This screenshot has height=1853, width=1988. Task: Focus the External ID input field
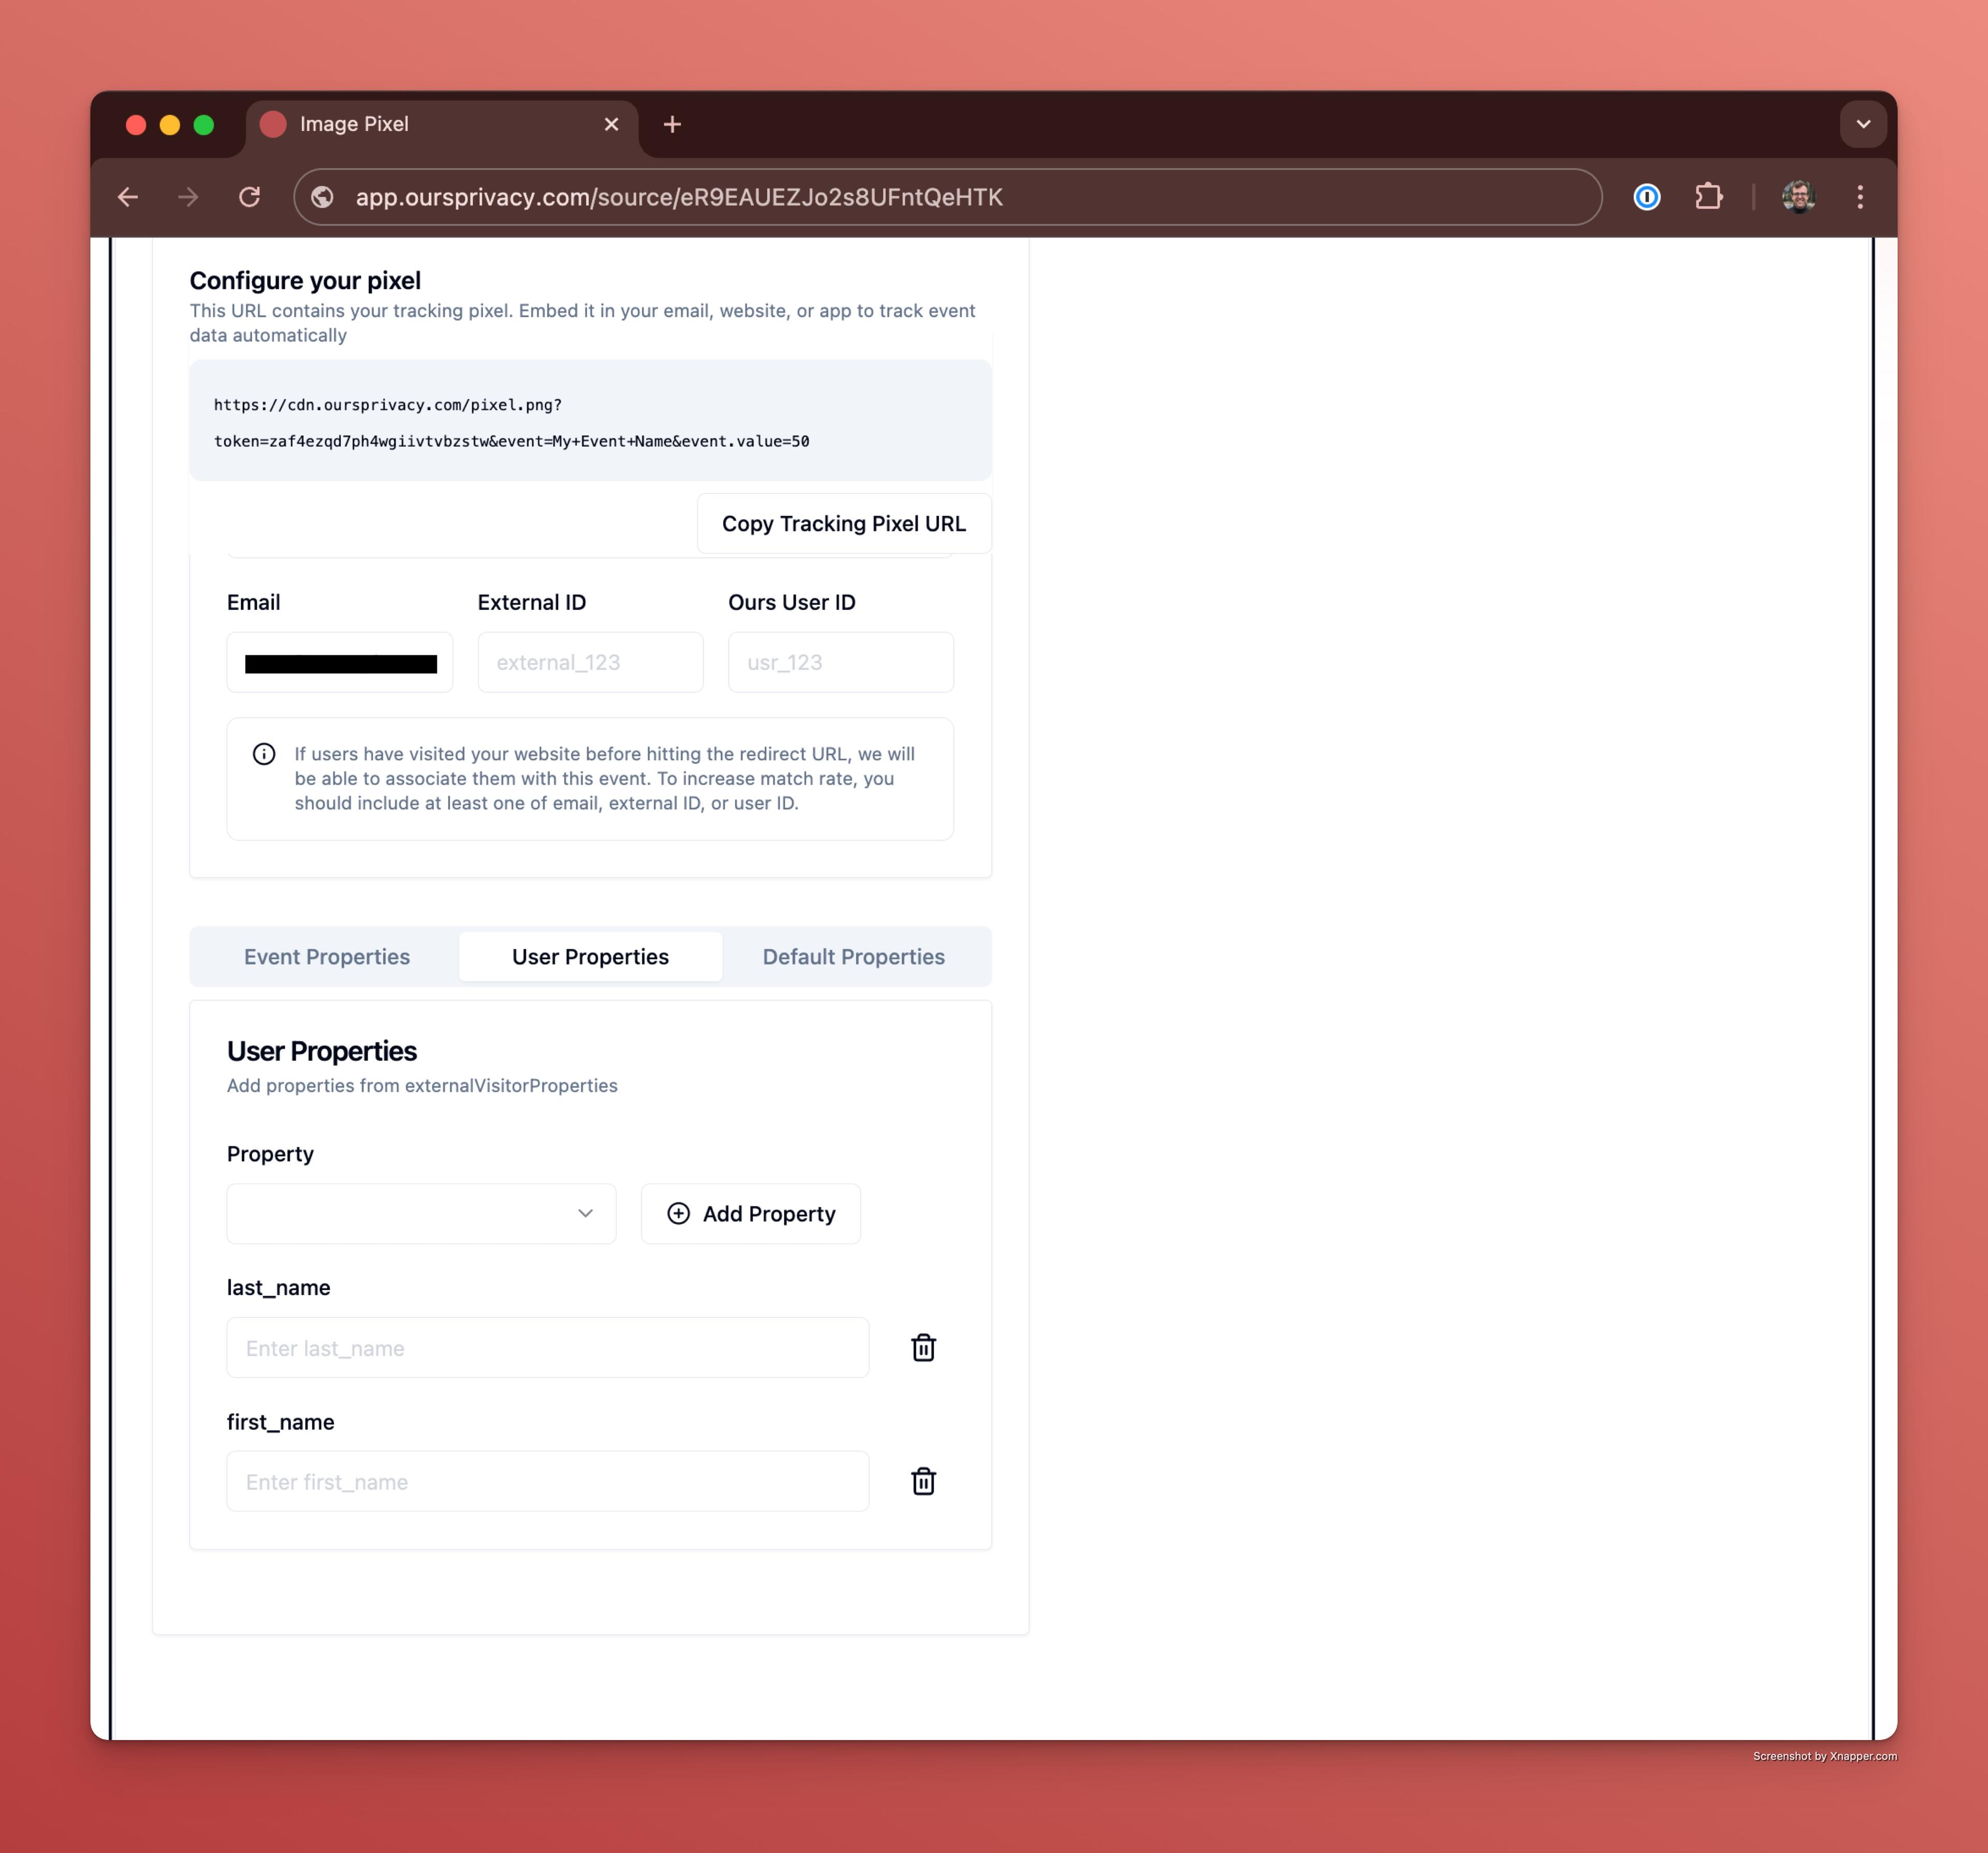pos(590,662)
